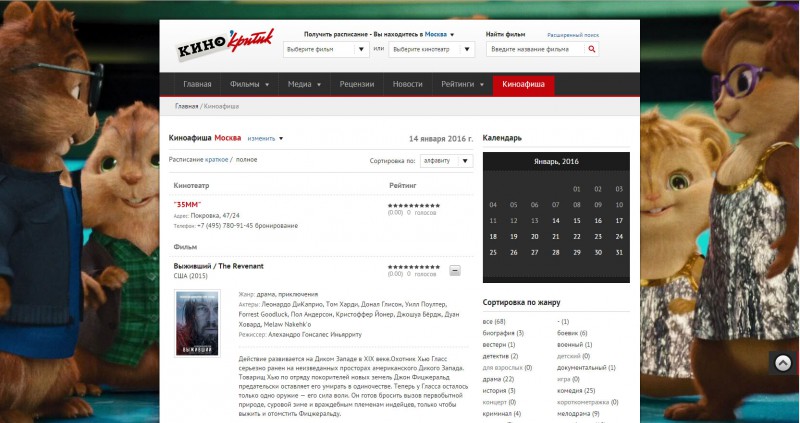This screenshot has width=800, height=423.
Task: Collapse The Revenant film details with minus button
Action: [x=455, y=271]
